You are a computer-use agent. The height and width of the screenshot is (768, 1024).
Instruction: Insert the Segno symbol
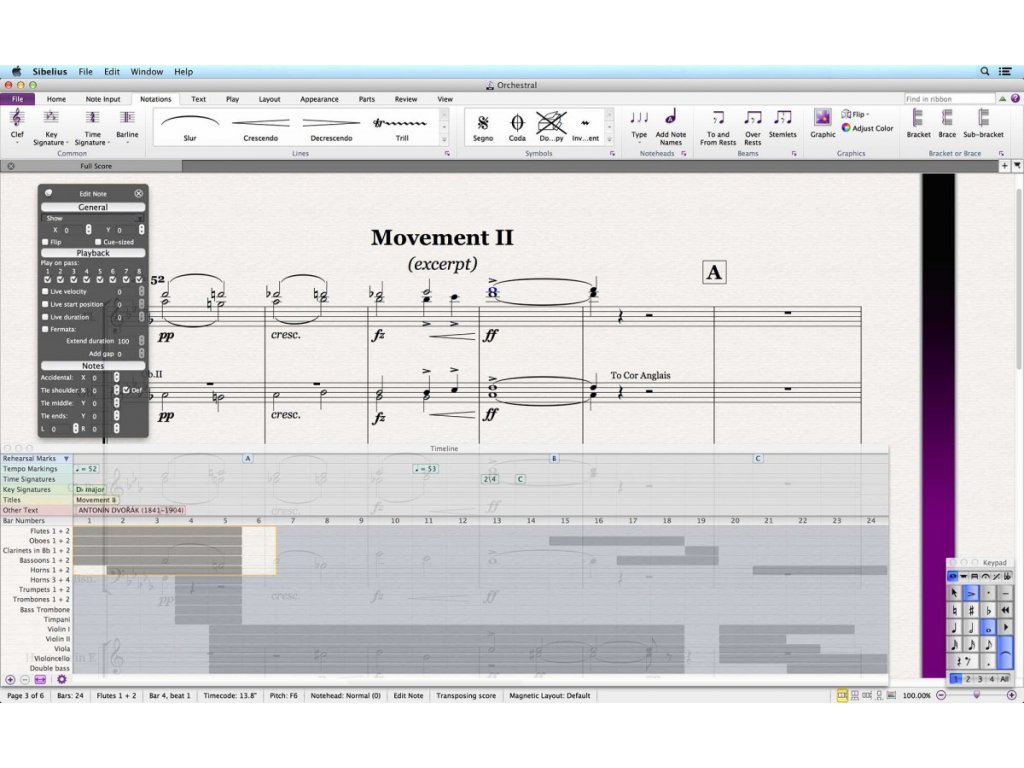pos(483,127)
